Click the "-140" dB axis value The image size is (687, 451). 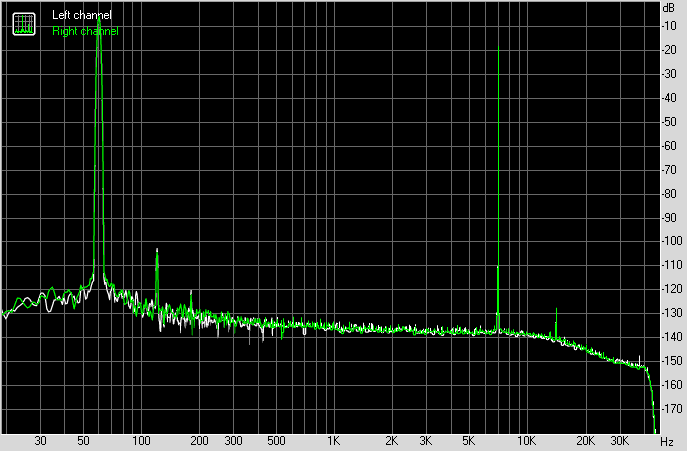click(x=672, y=337)
